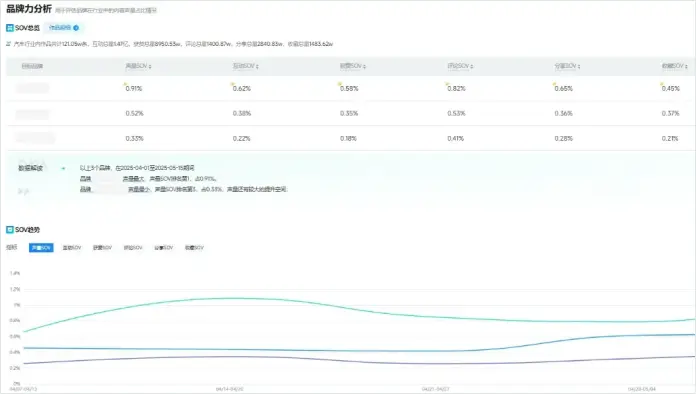Click the small icon before industry summary text
Image resolution: width=696 pixels, height=394 pixels.
[x=8, y=44]
